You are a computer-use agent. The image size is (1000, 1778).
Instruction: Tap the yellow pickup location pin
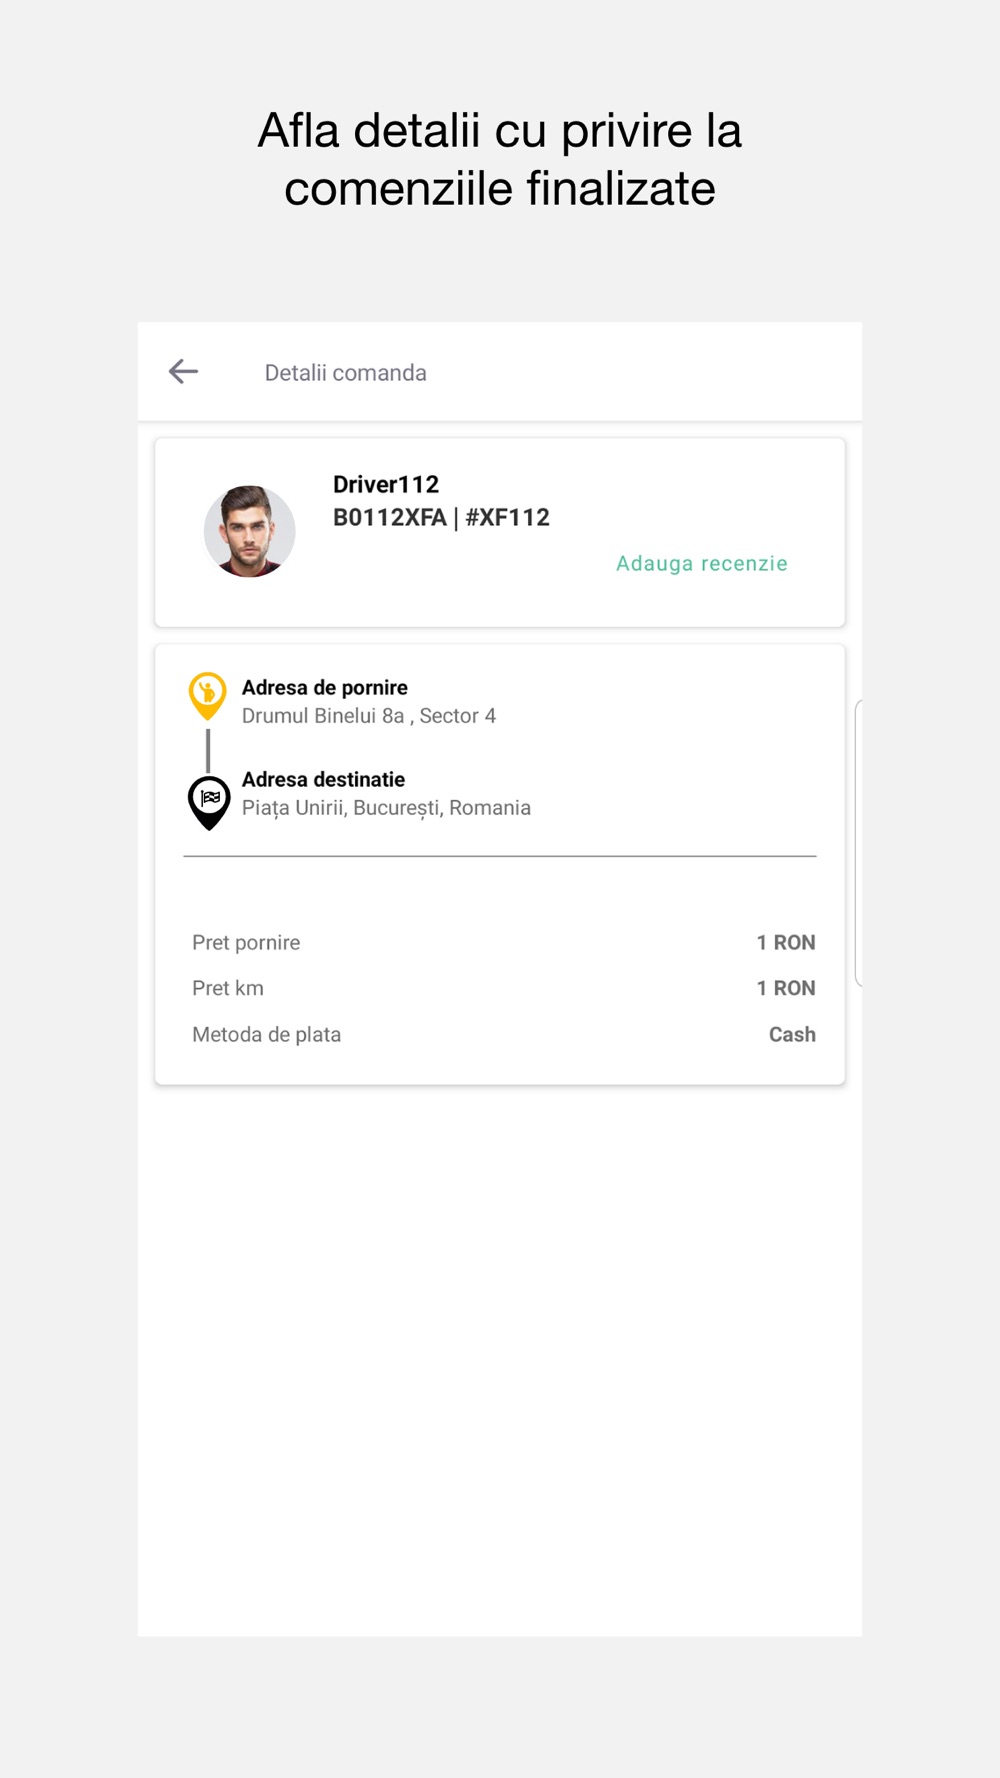(x=208, y=696)
